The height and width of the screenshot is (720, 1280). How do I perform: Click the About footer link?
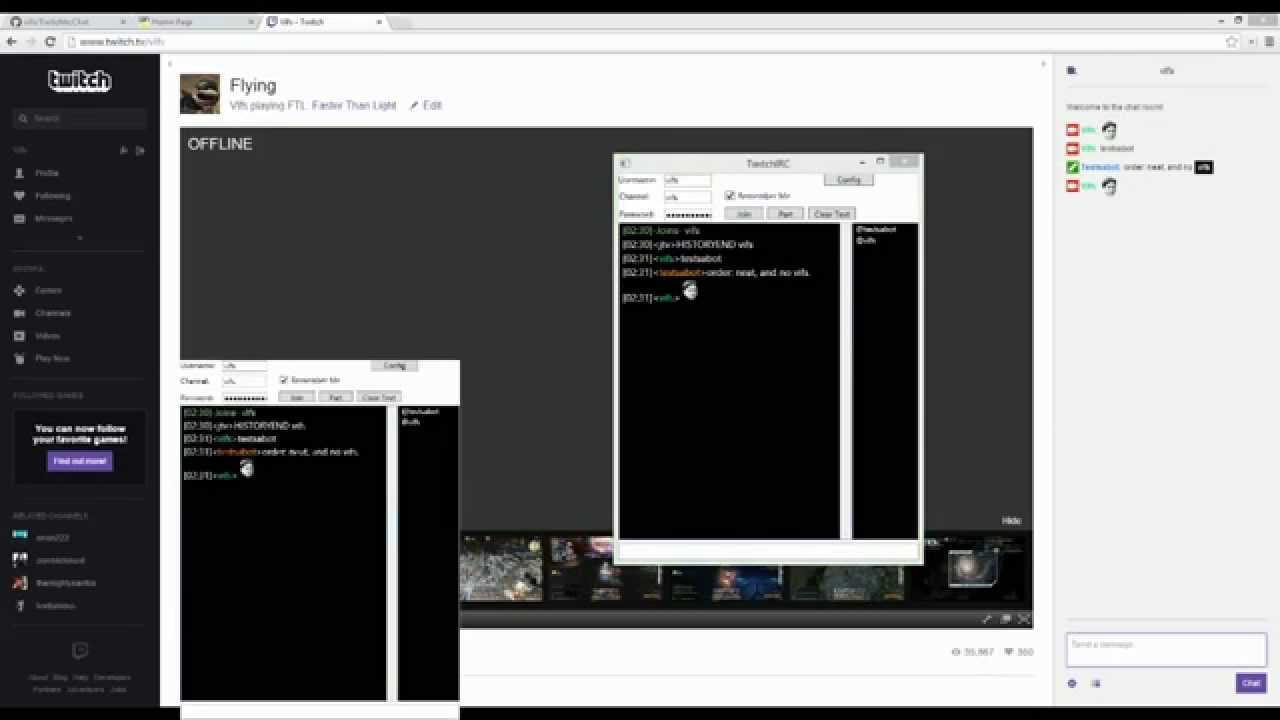click(38, 677)
